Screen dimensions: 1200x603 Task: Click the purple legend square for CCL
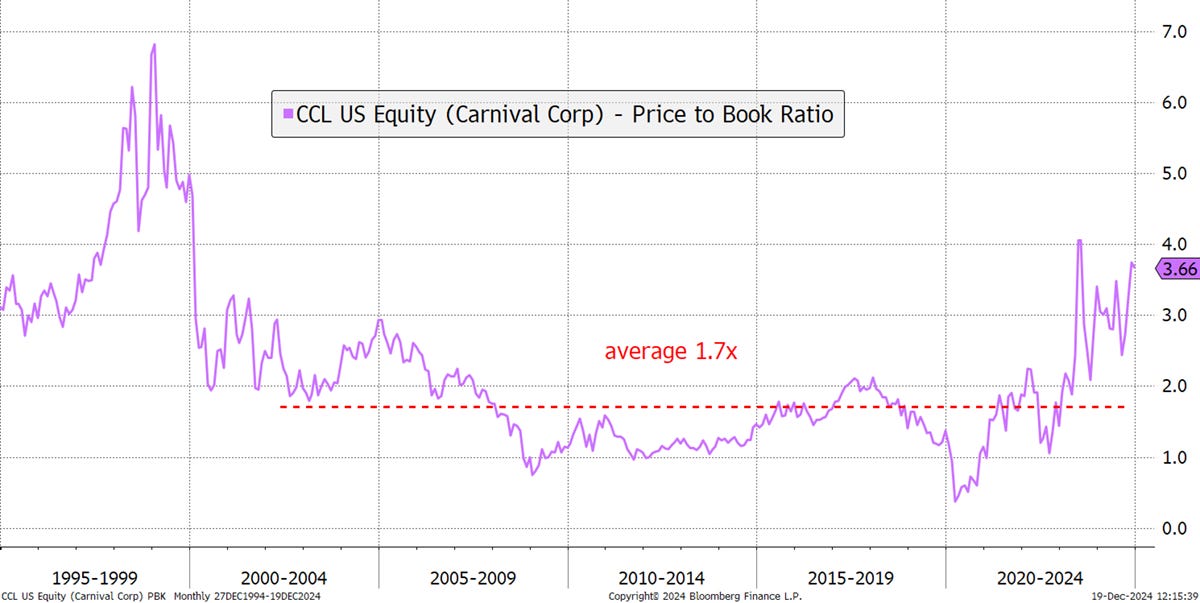(x=289, y=115)
